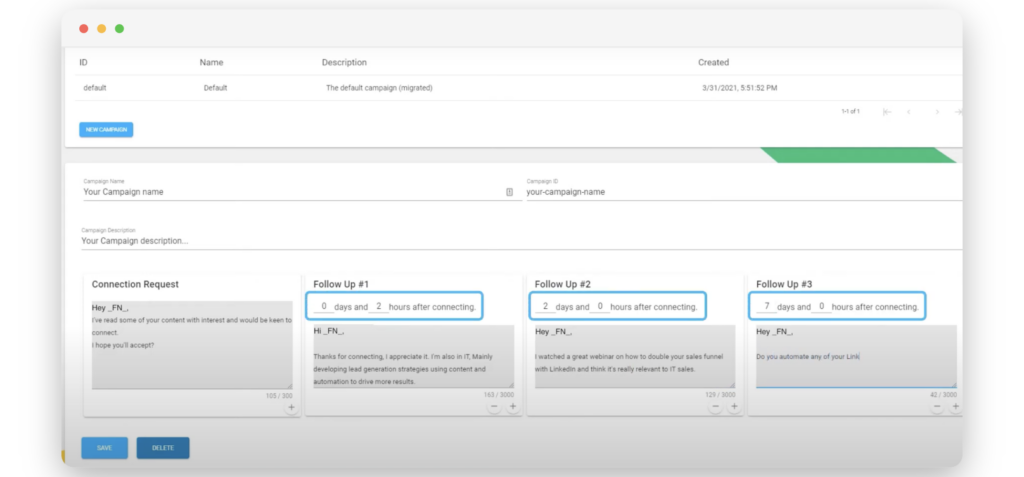Click the Campaign Description field
This screenshot has width=1024, height=477.
500,241
